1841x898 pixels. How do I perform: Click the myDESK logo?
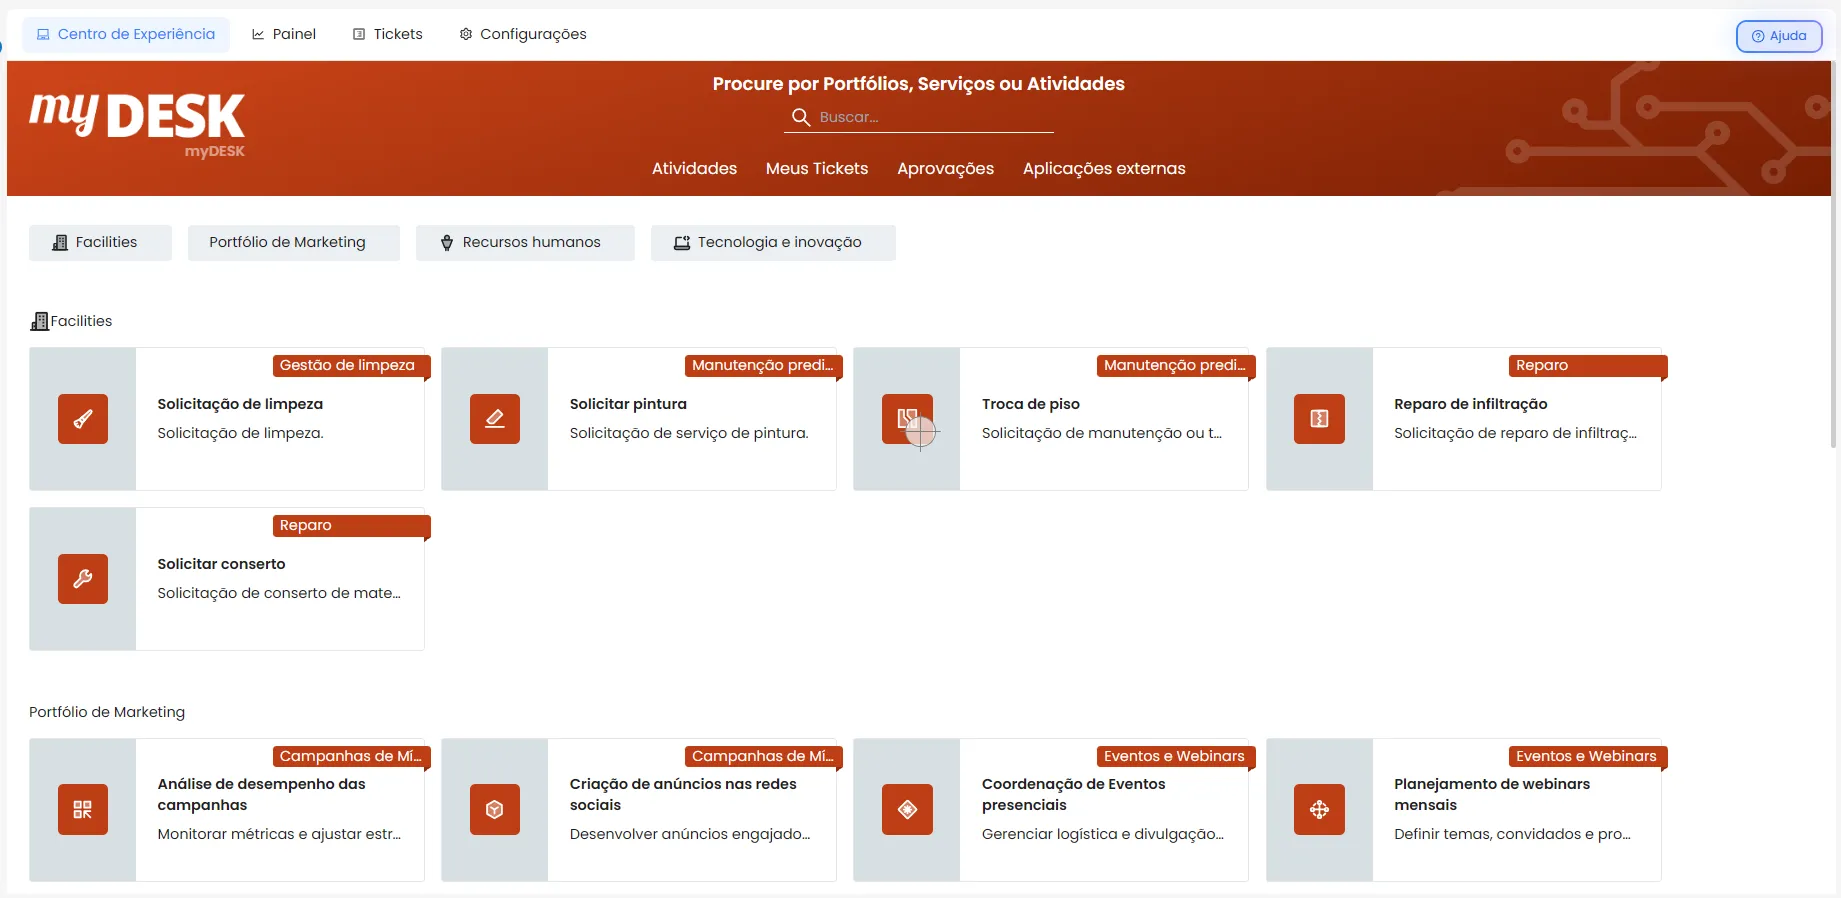(137, 124)
